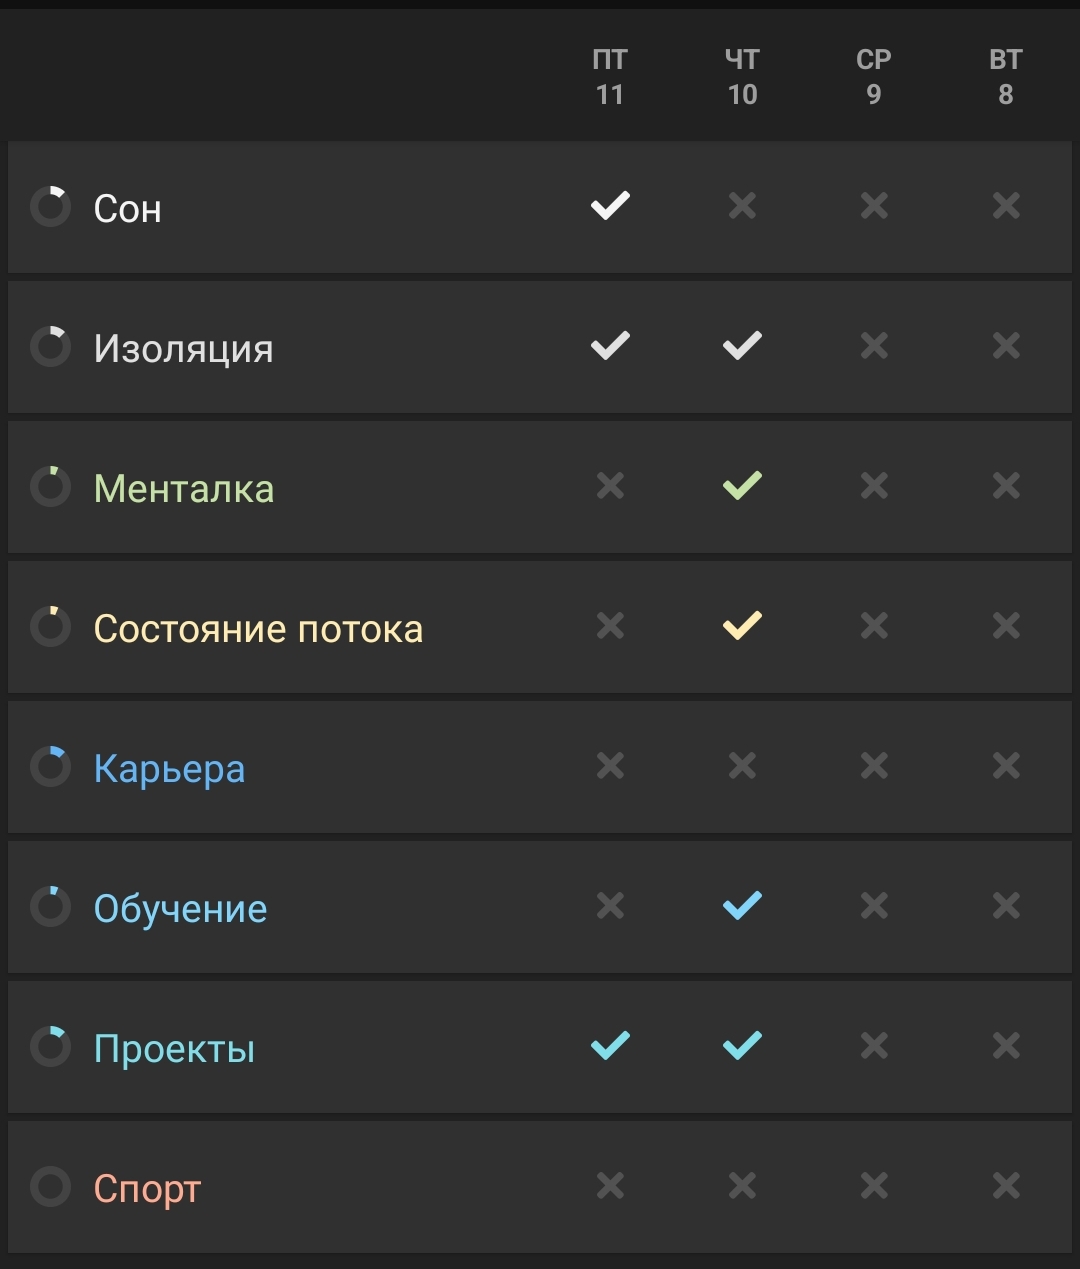Mark Менталка done for Tuesday 8
The image size is (1080, 1269).
1006,486
